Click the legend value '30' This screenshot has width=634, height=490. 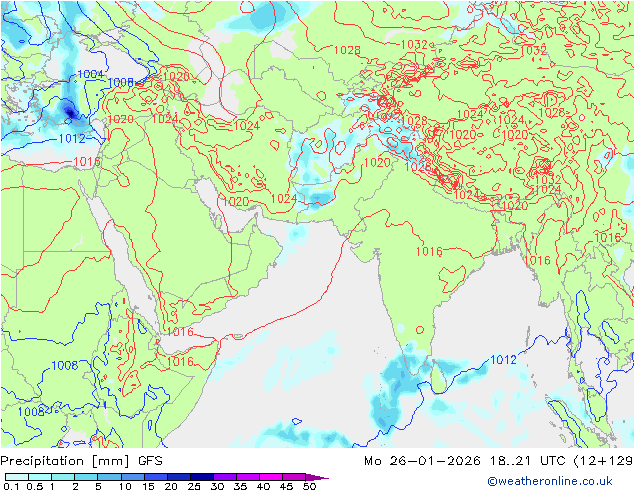(x=217, y=486)
